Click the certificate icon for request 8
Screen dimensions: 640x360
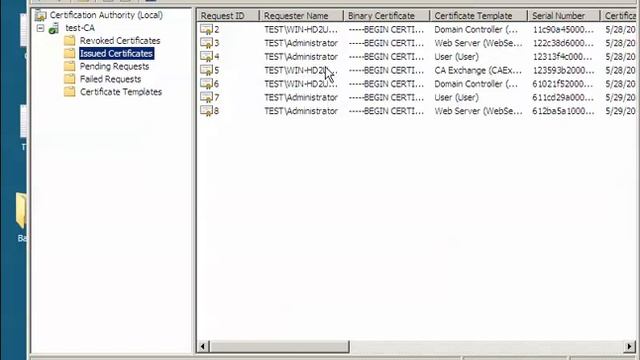pos(207,111)
